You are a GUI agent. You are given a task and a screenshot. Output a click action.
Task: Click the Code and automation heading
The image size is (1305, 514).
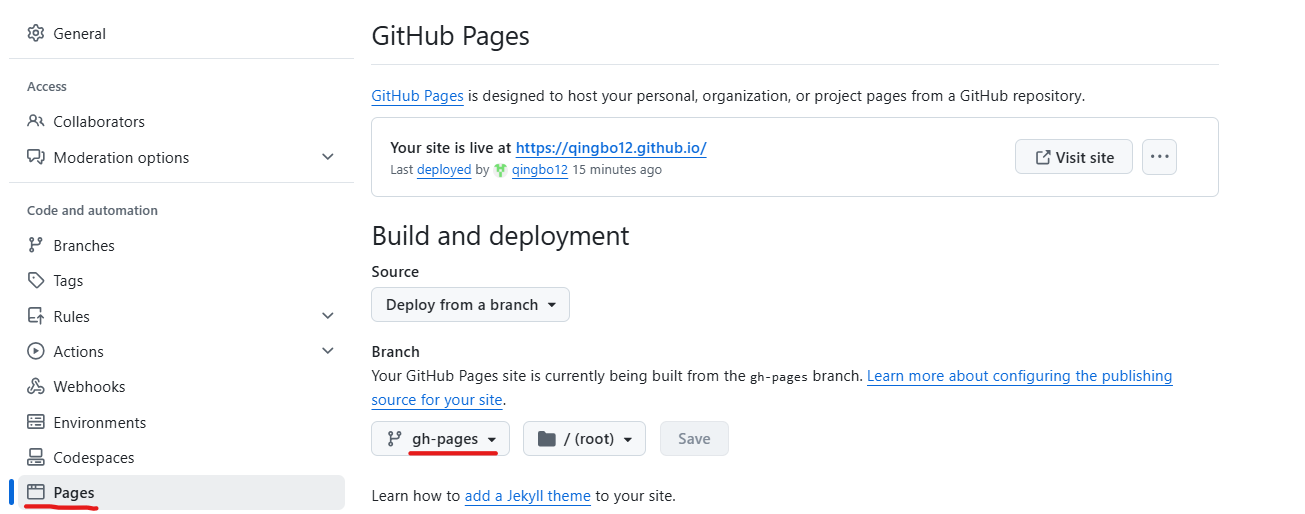coord(92,211)
